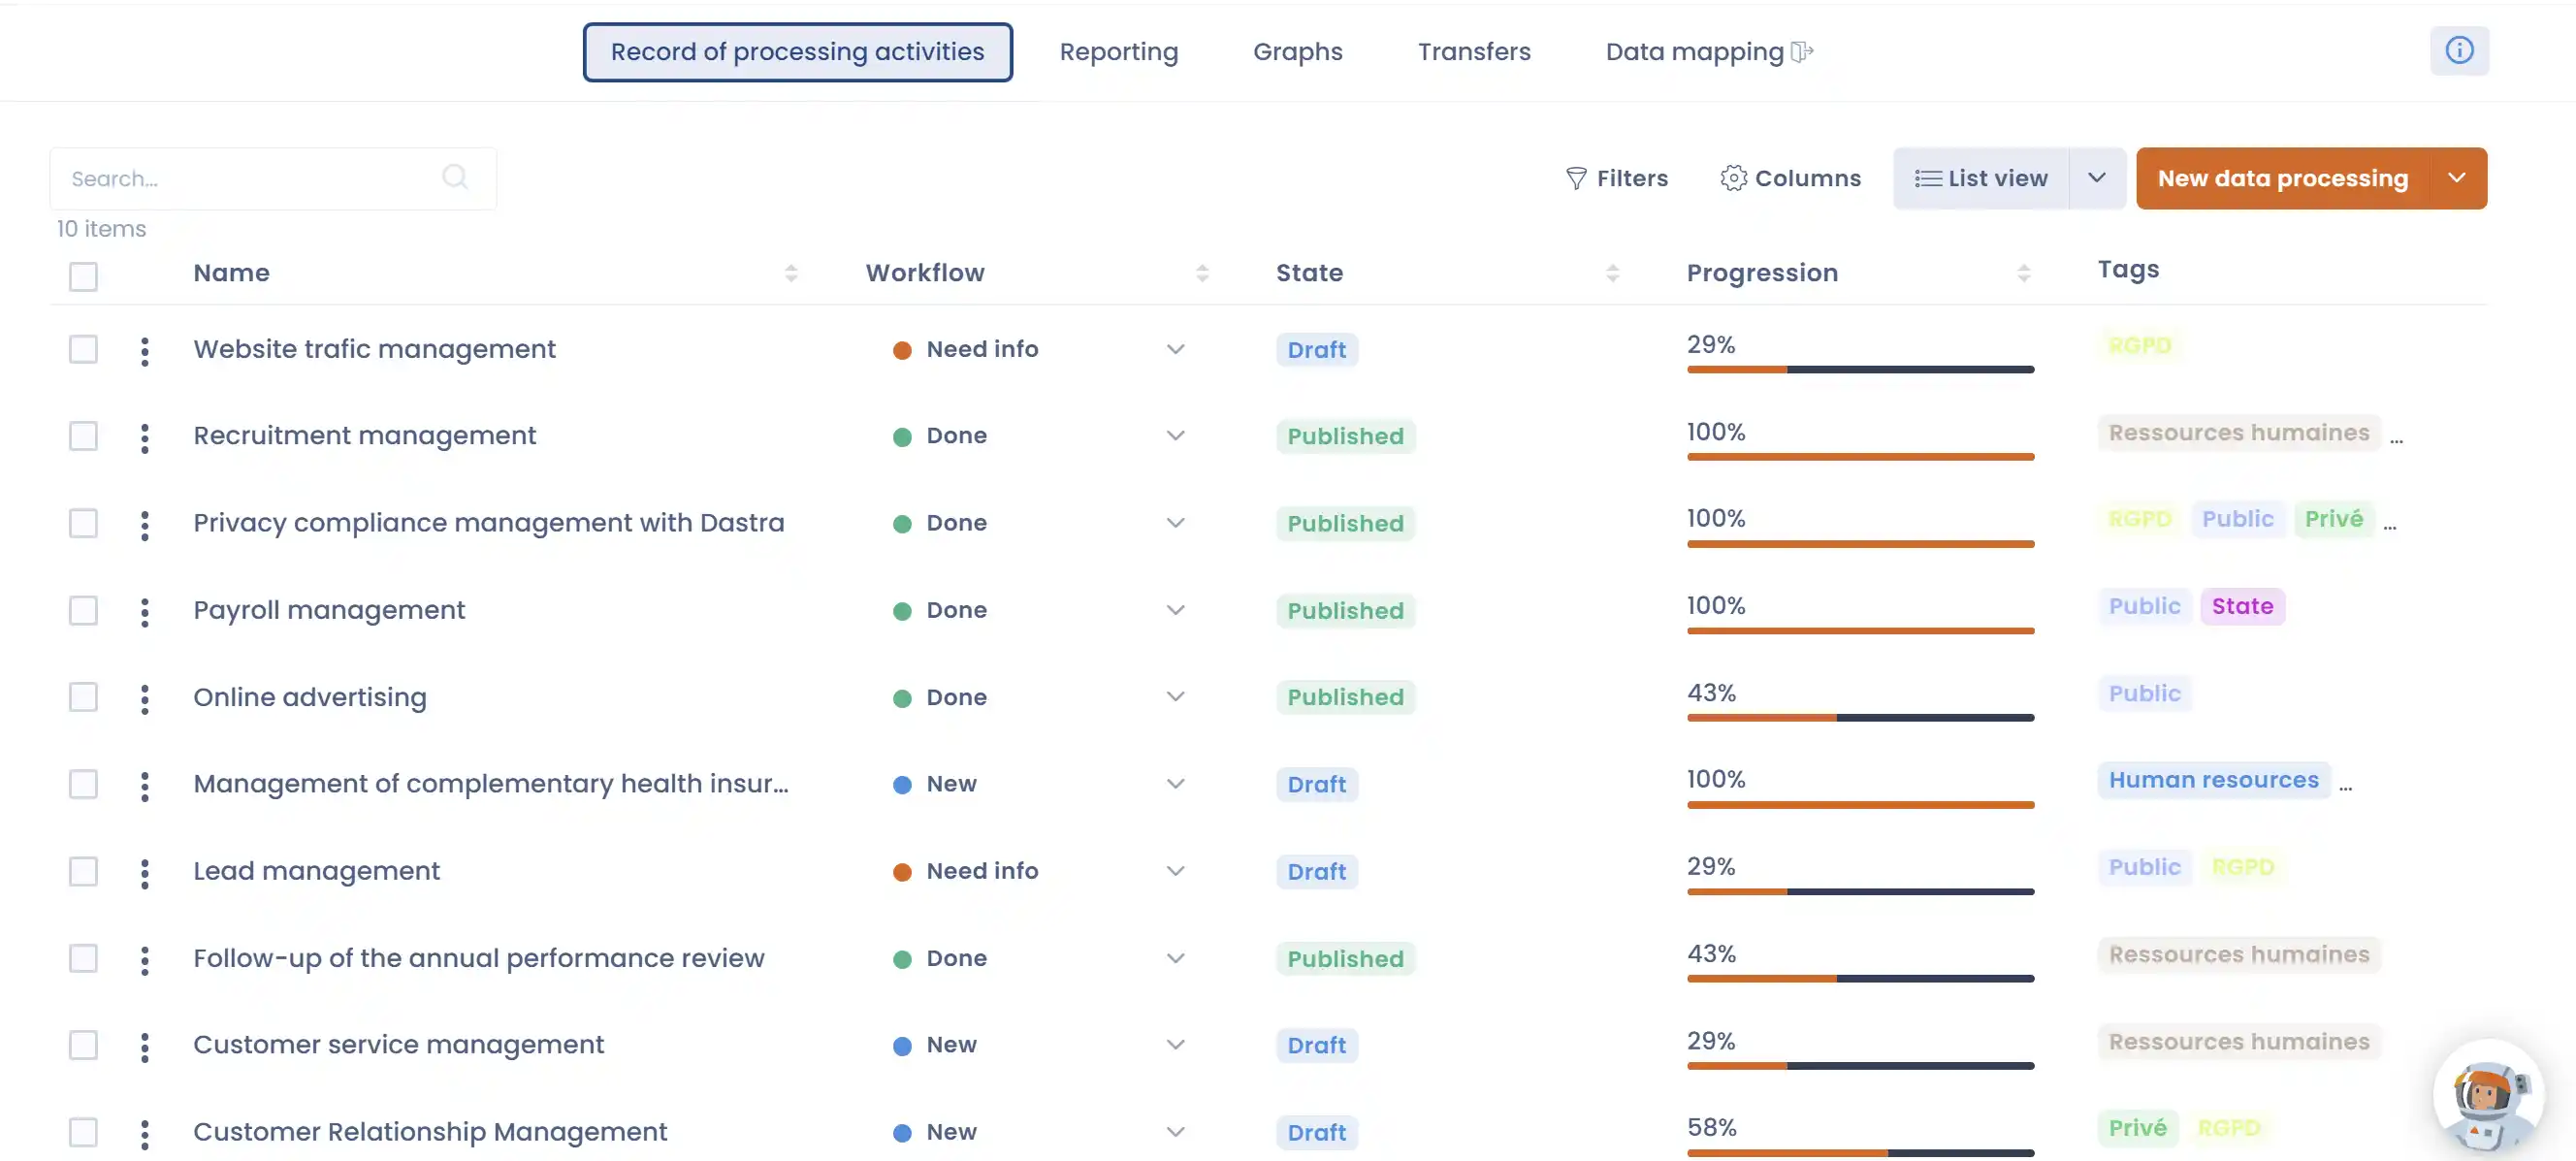Check the row checkbox for Recruitment management
The width and height of the screenshot is (2576, 1161).
pyautogui.click(x=83, y=437)
